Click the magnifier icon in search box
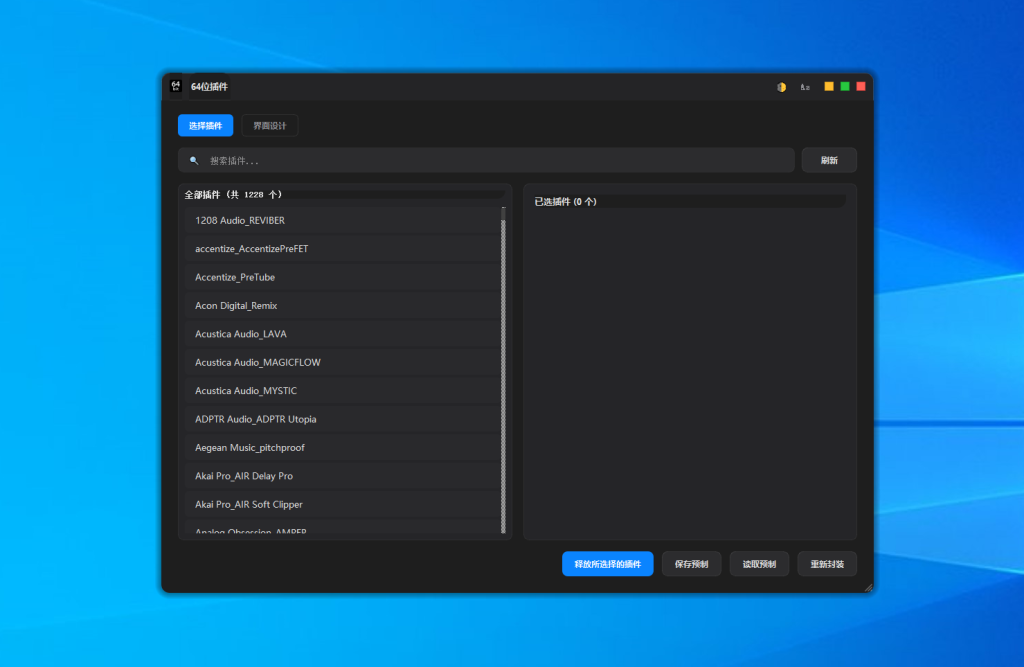 (194, 160)
